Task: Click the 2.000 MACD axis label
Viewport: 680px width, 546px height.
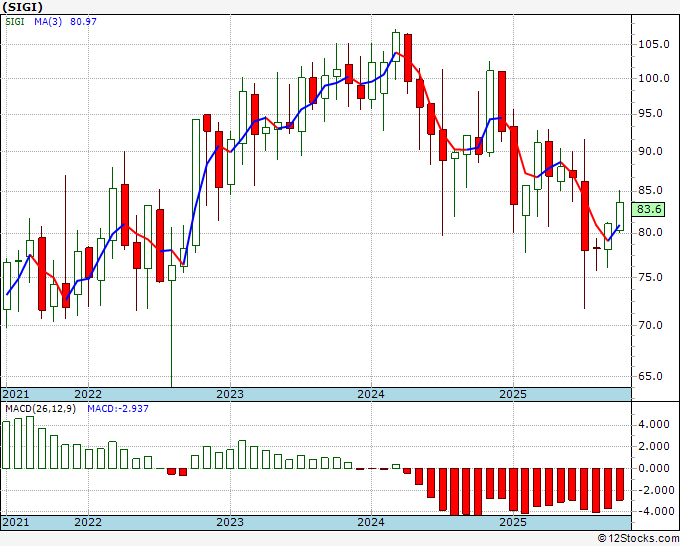Action: pos(654,447)
